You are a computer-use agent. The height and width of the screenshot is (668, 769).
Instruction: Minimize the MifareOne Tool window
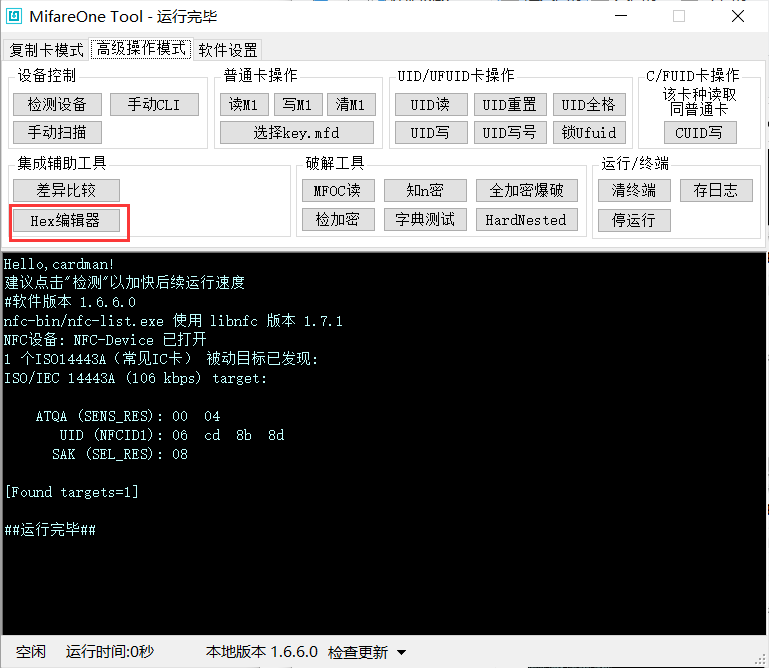coord(621,16)
